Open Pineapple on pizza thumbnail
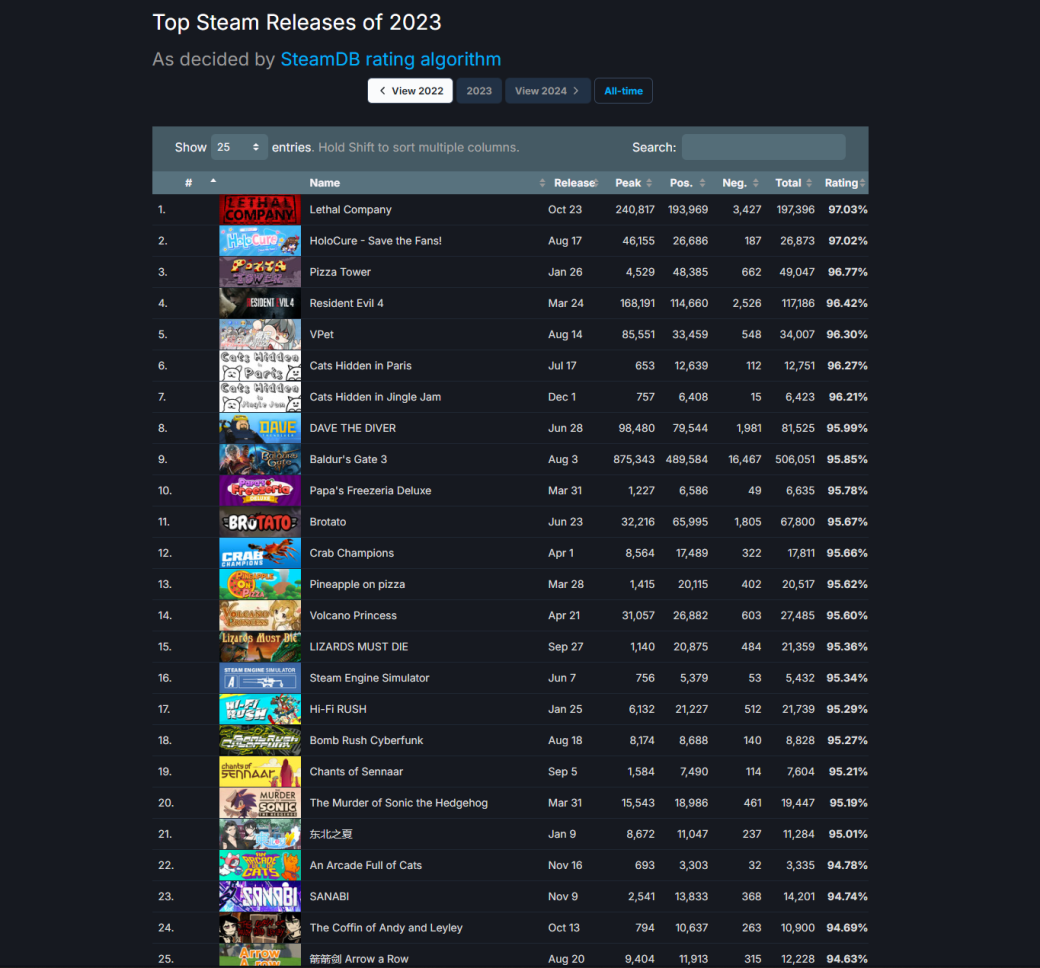This screenshot has height=968, width=1040. 260,585
